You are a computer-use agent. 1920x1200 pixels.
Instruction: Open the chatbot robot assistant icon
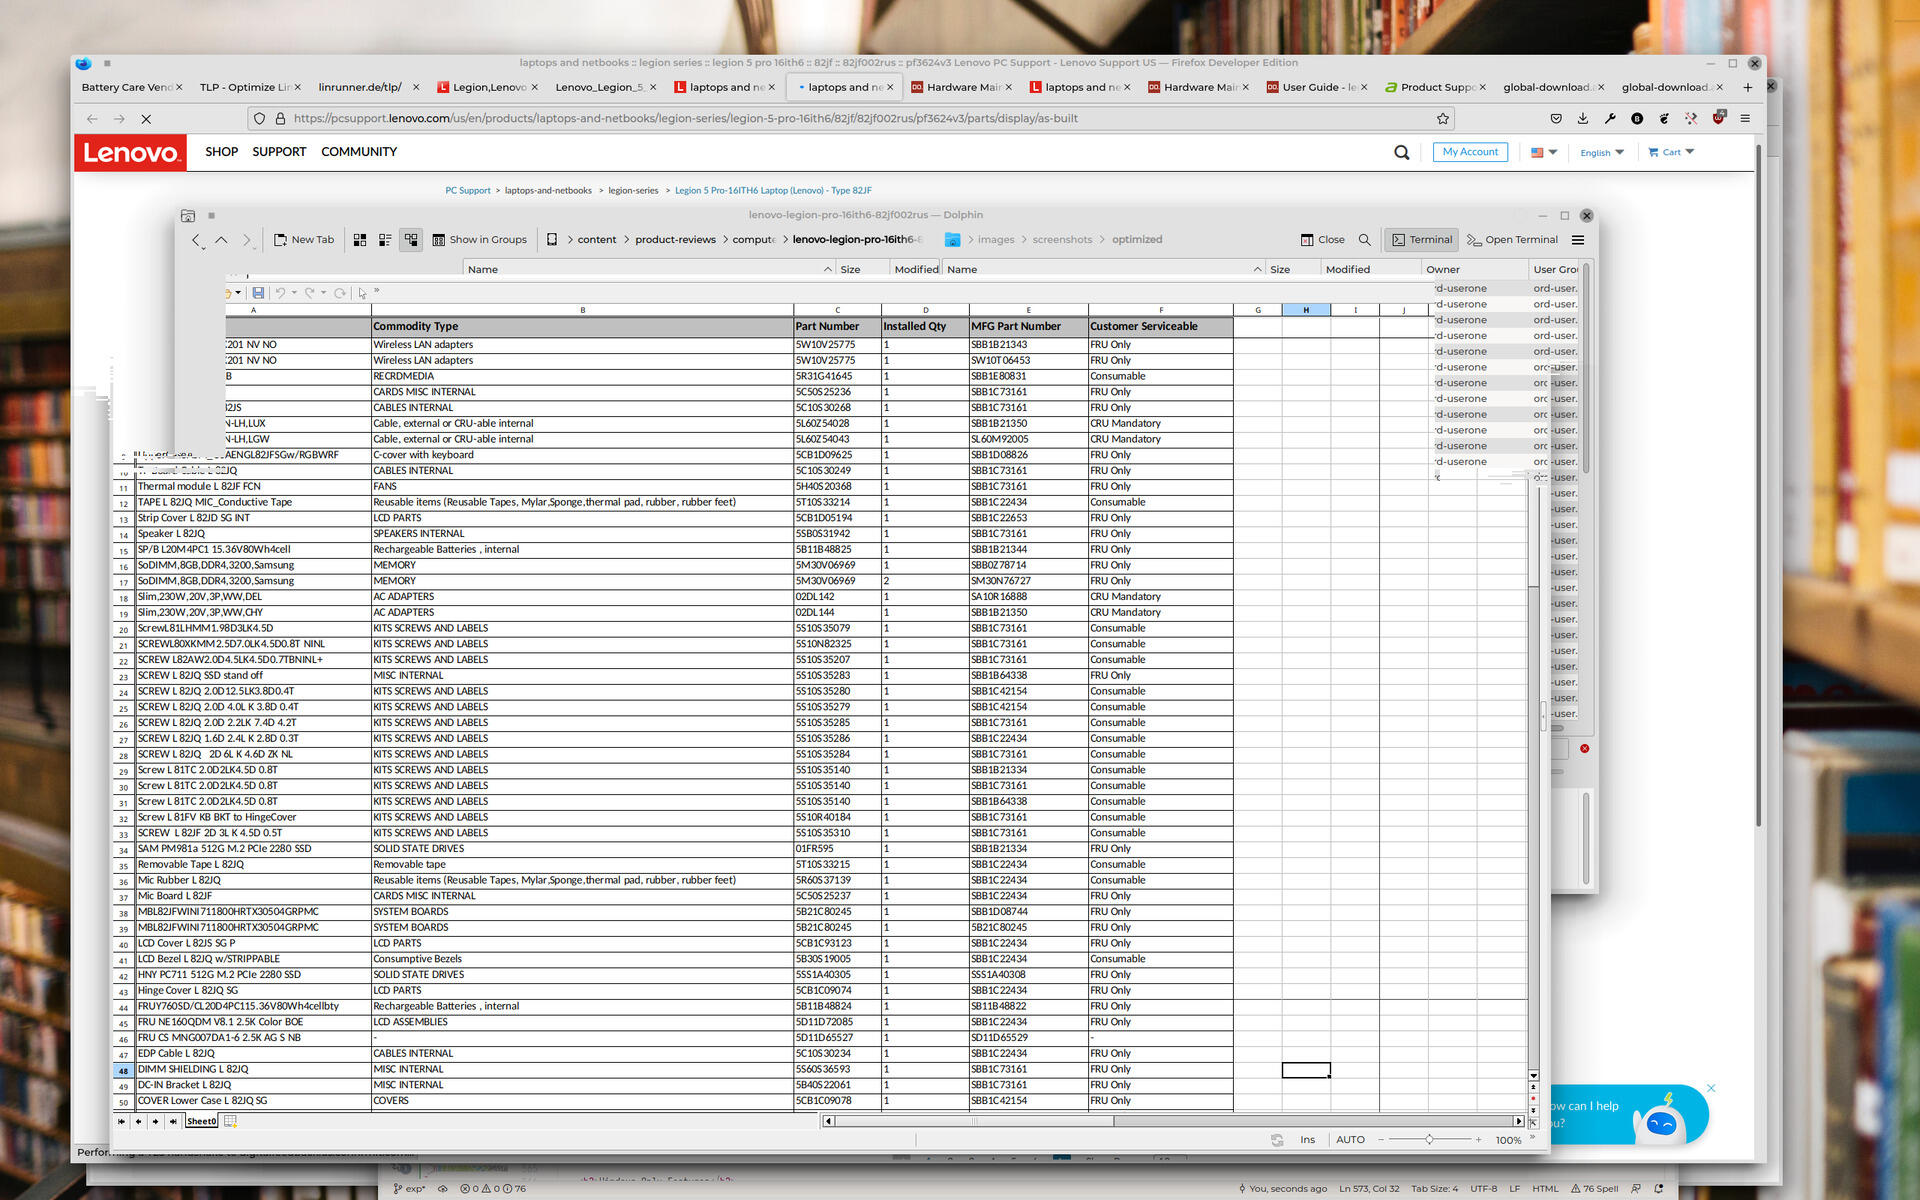pos(1661,1120)
